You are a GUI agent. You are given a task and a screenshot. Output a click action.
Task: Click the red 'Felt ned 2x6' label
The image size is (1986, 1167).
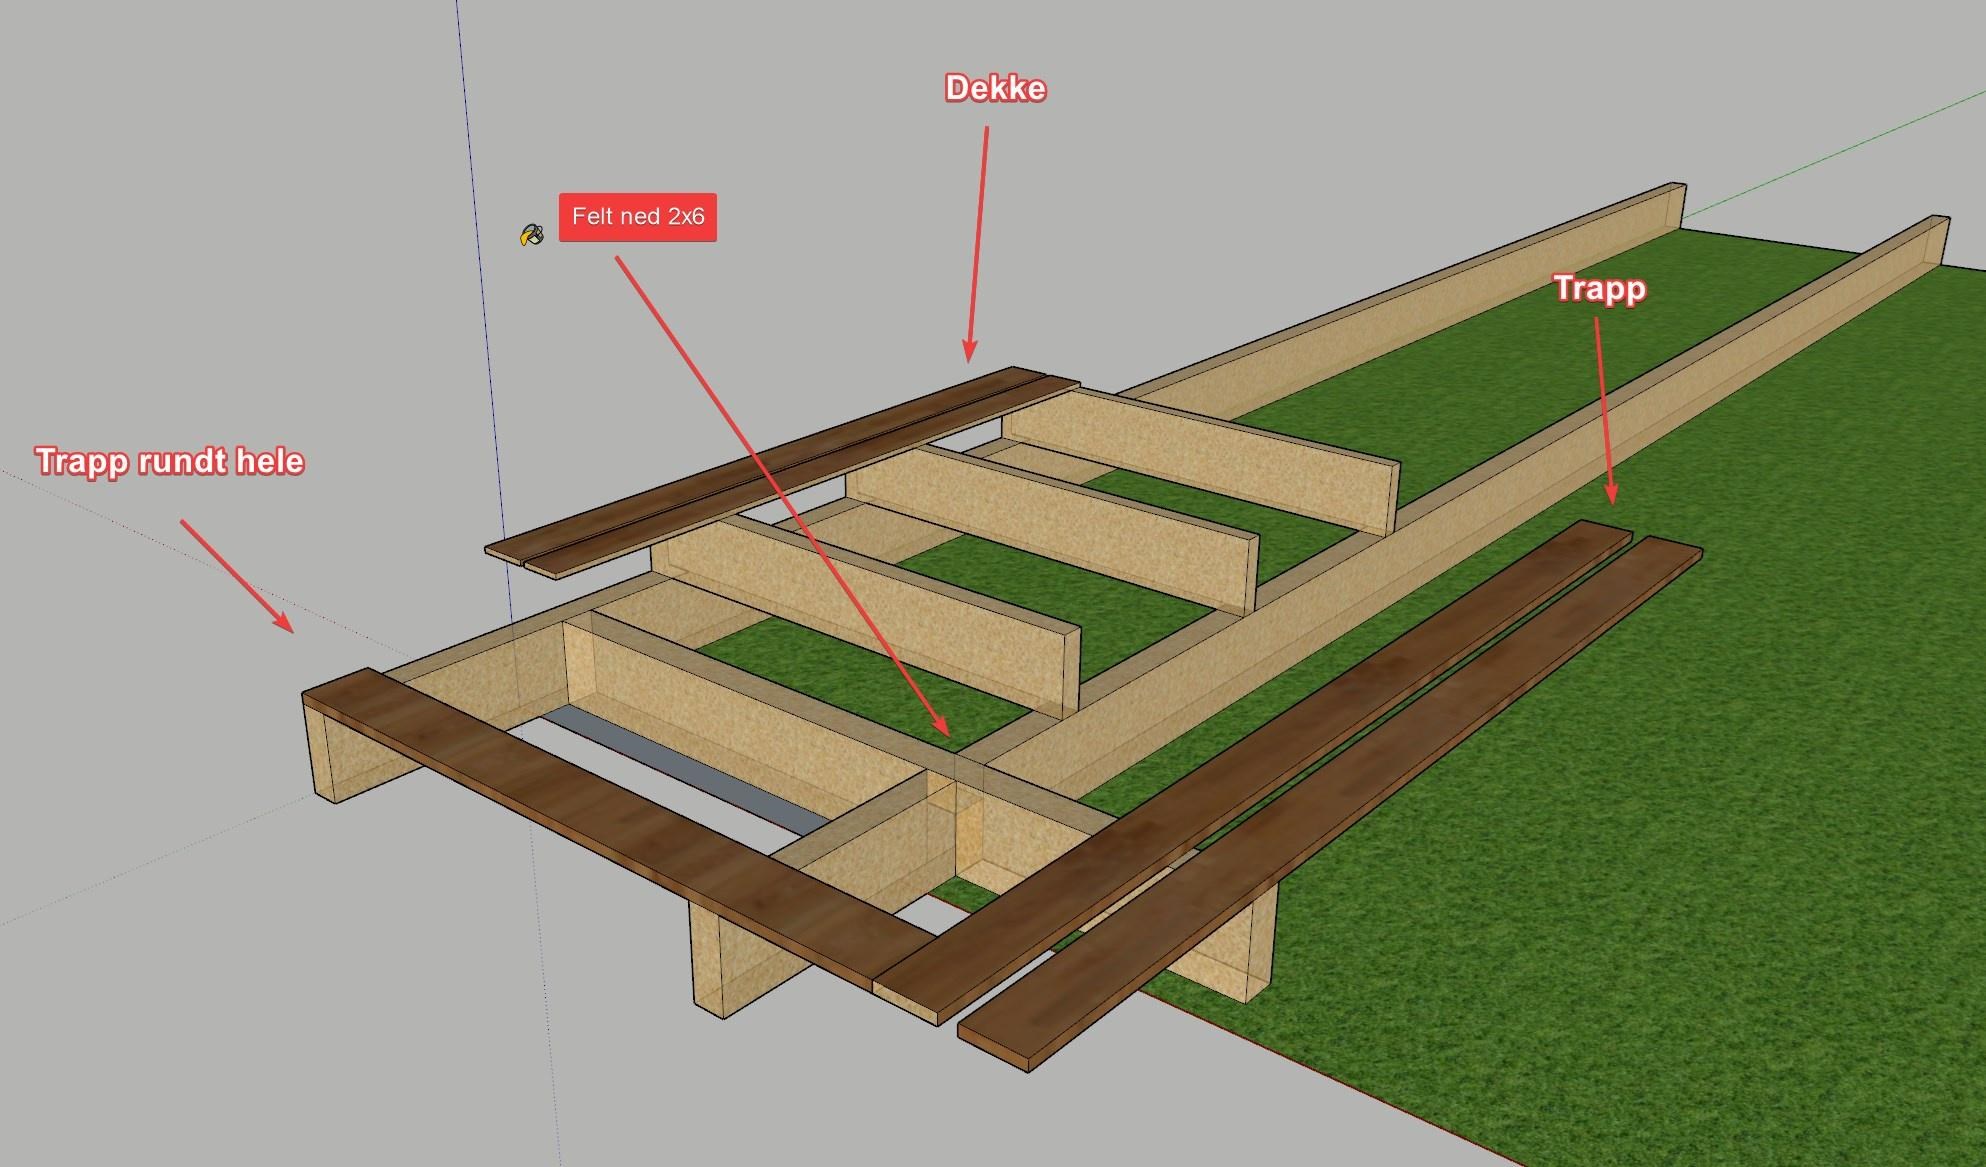coord(637,217)
